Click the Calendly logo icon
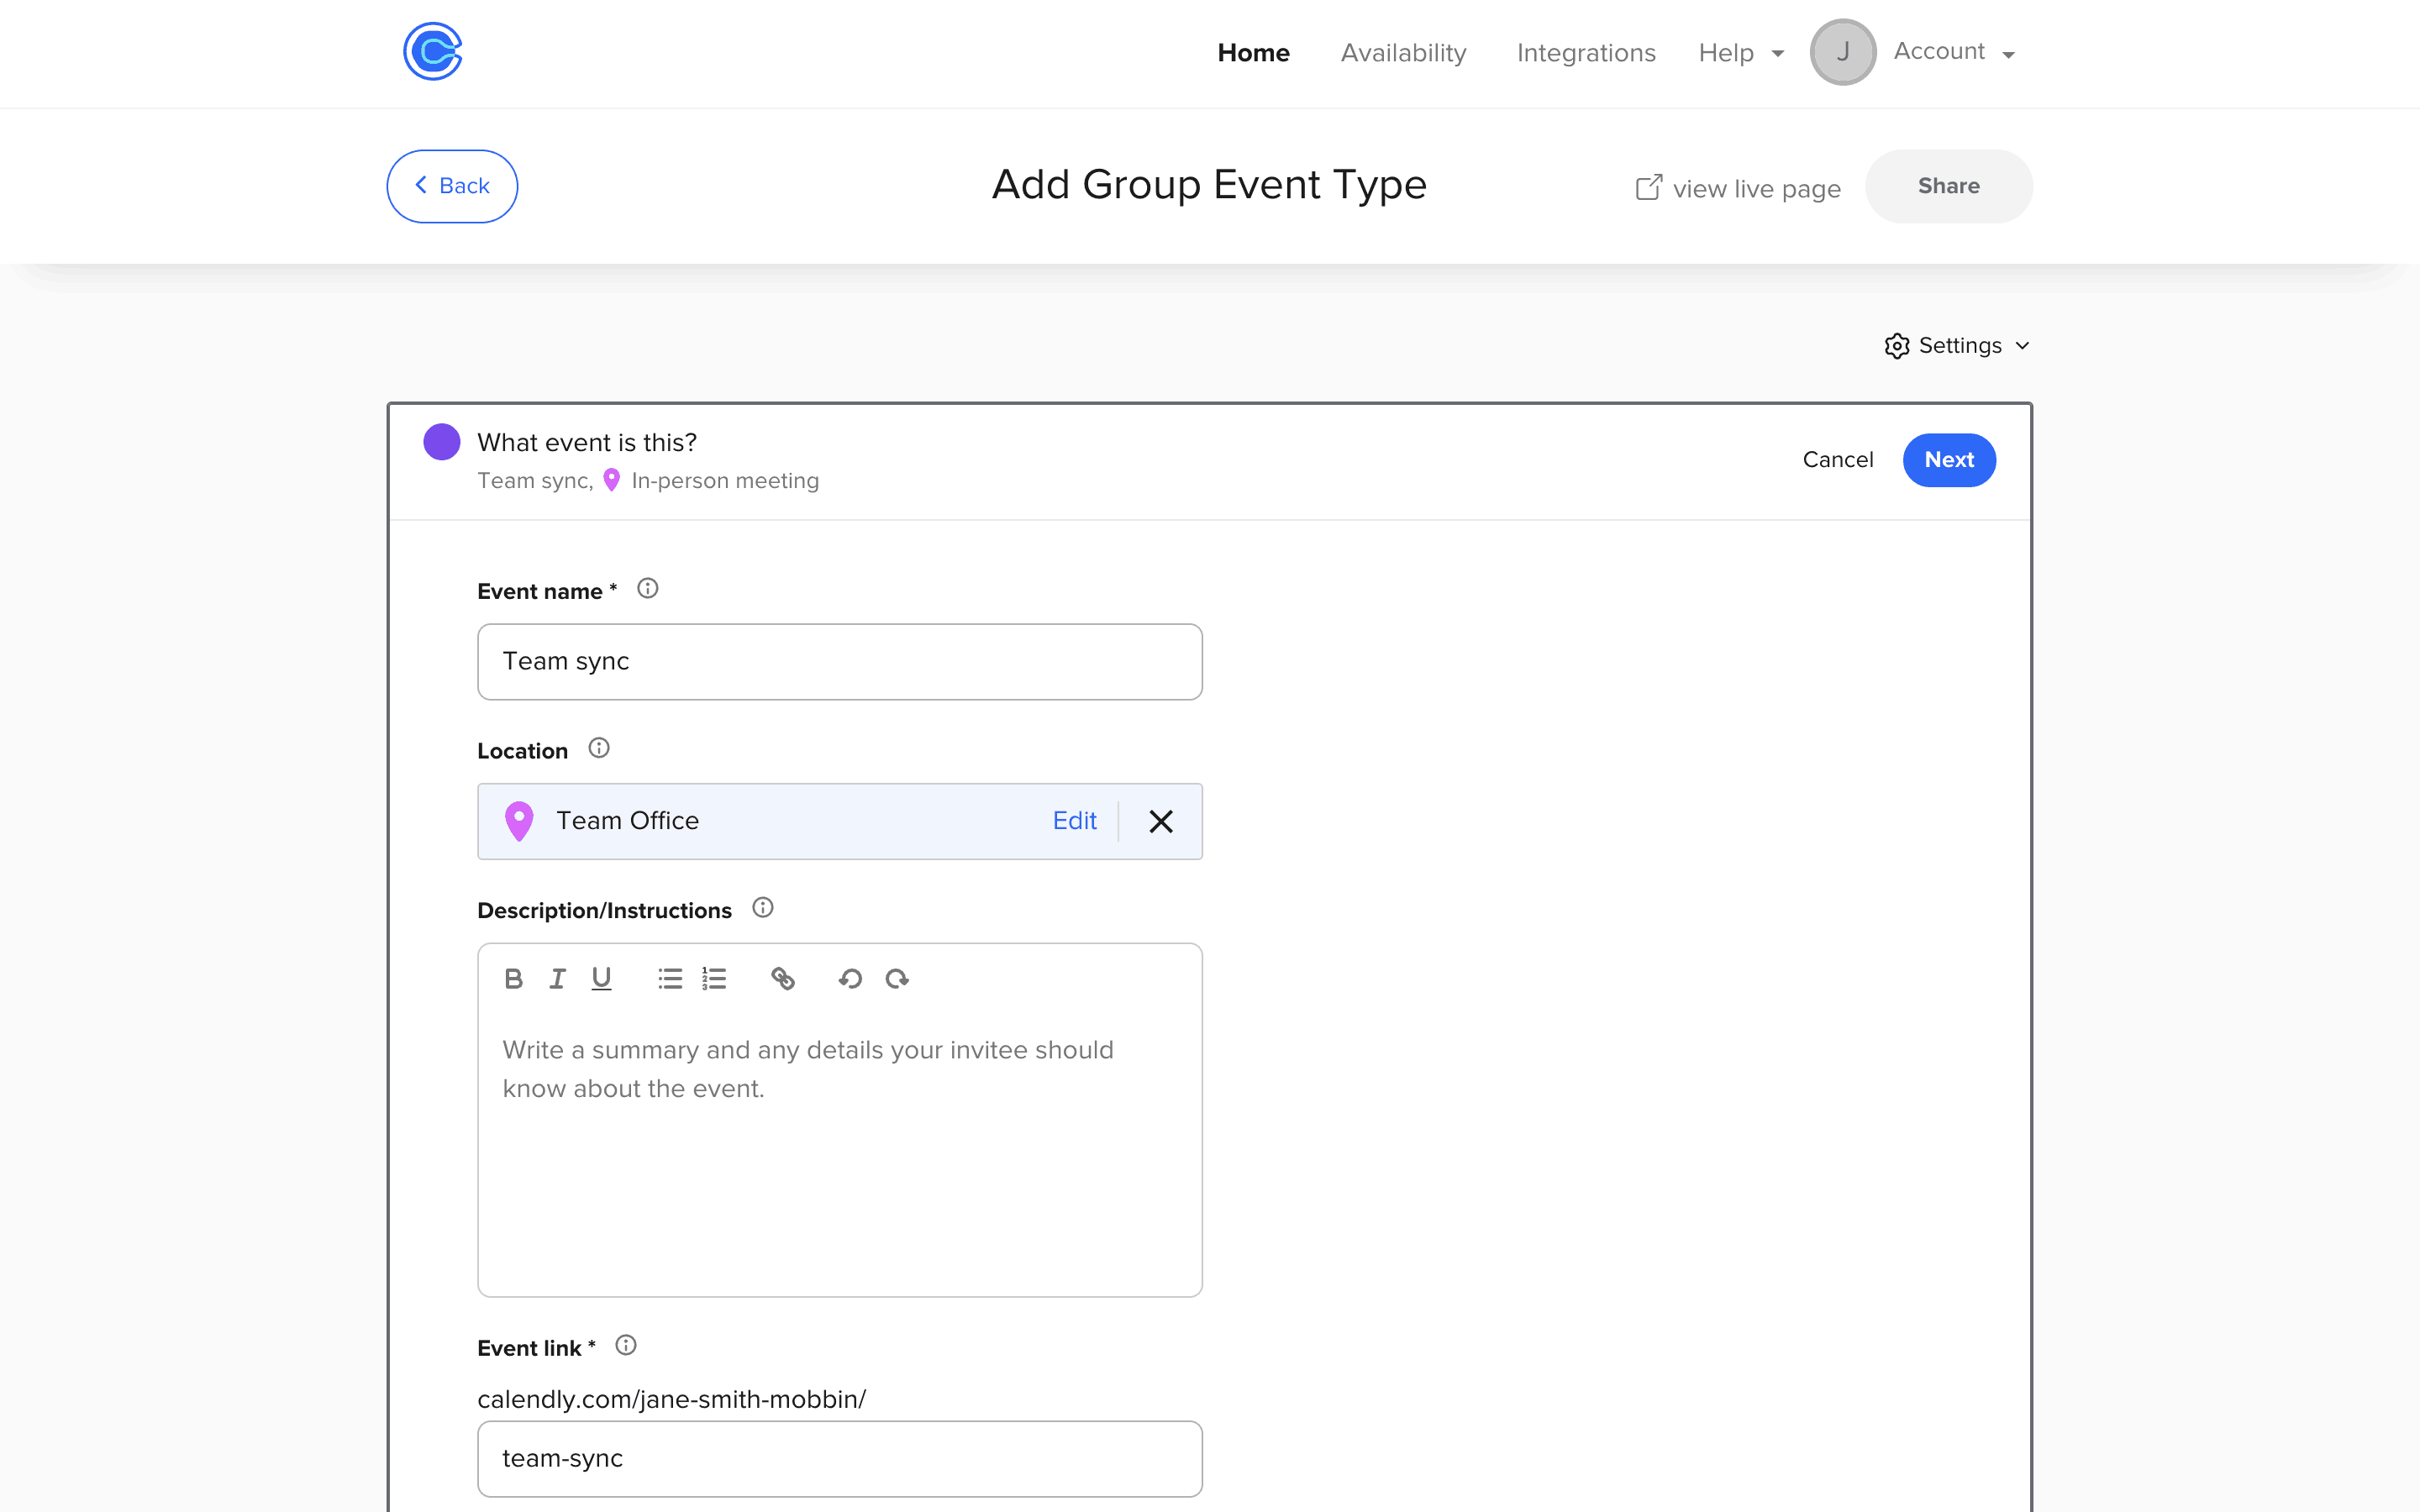 pos(432,52)
